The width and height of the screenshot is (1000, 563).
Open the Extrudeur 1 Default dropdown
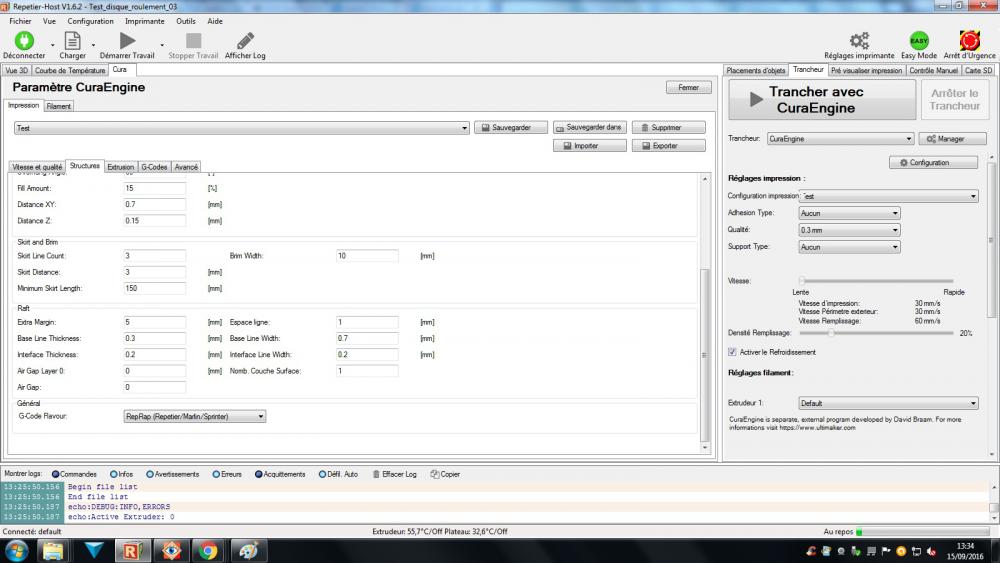tap(888, 403)
